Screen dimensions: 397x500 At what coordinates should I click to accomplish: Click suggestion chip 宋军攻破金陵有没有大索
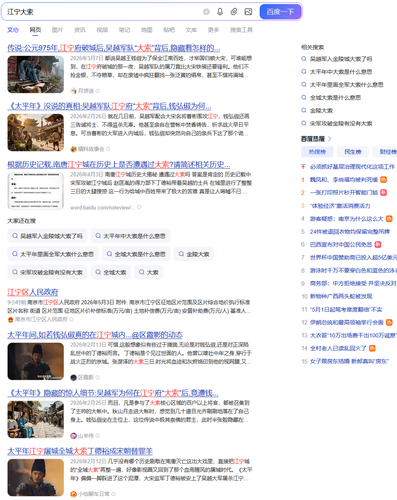[47, 272]
